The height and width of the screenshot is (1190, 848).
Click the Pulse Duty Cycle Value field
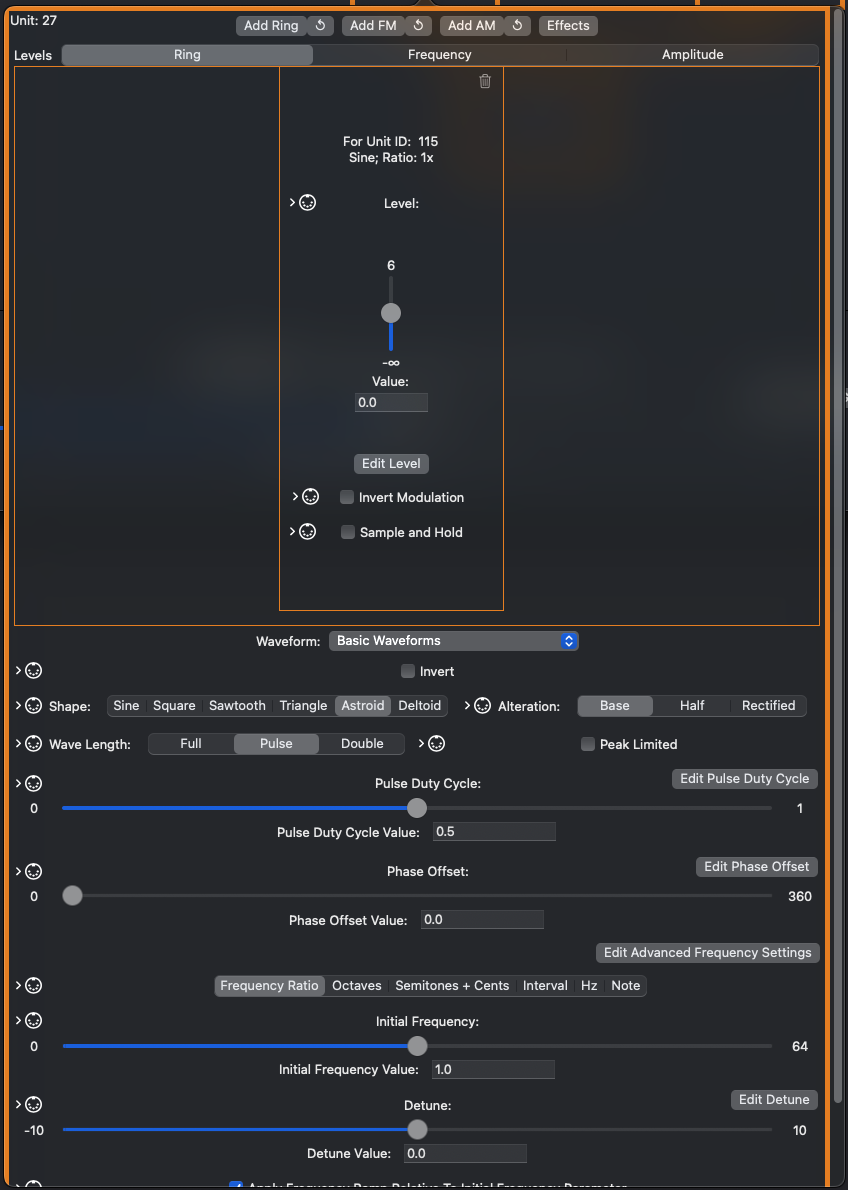pos(494,832)
